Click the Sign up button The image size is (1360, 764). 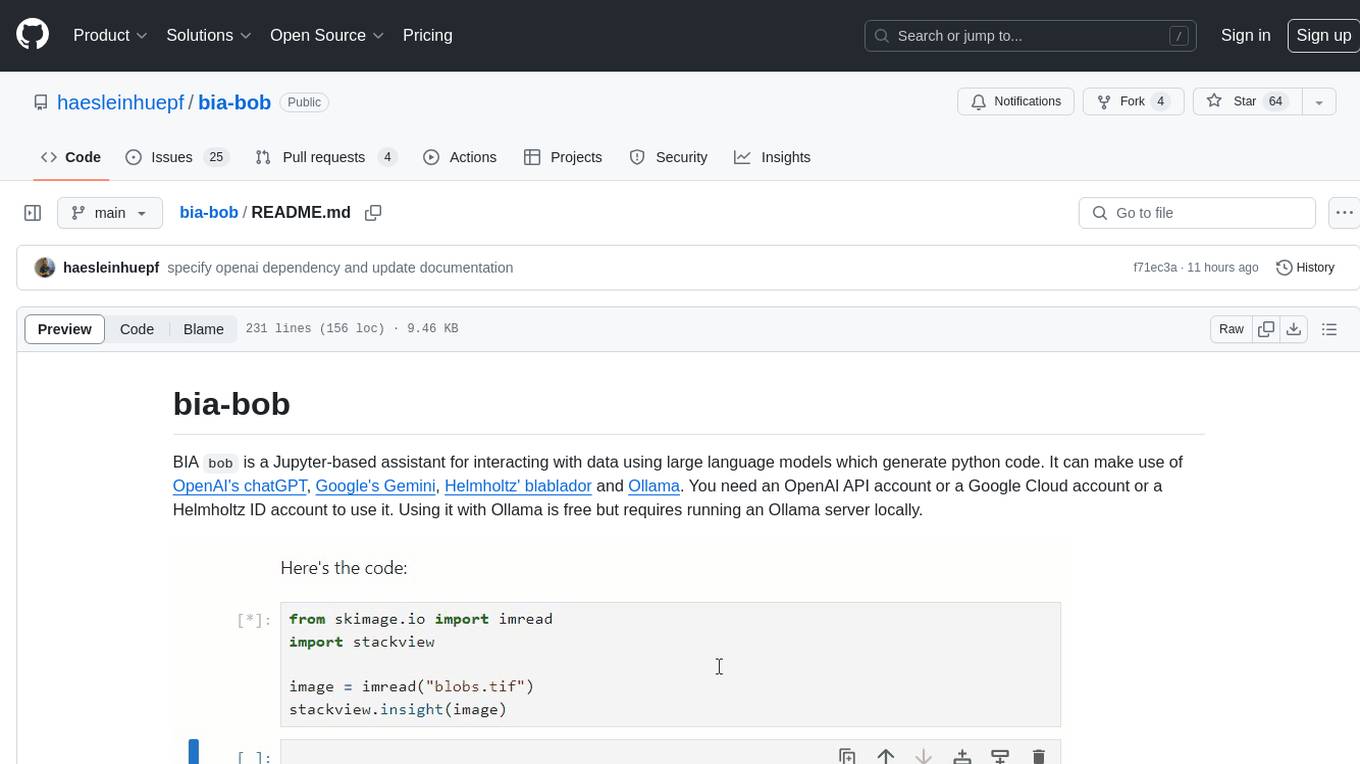click(x=1323, y=35)
